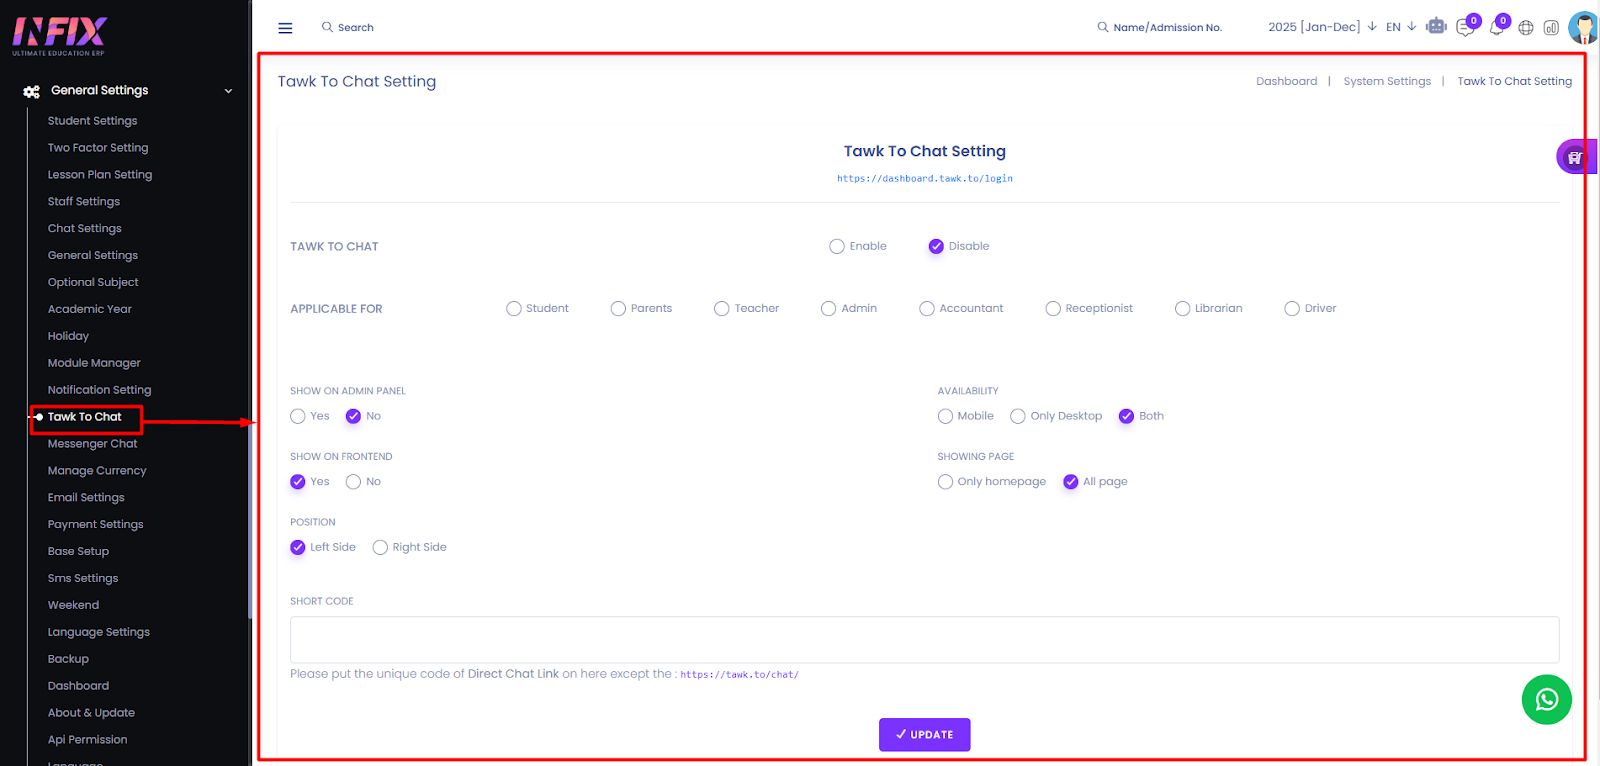Click into the Short Code input field

925,640
